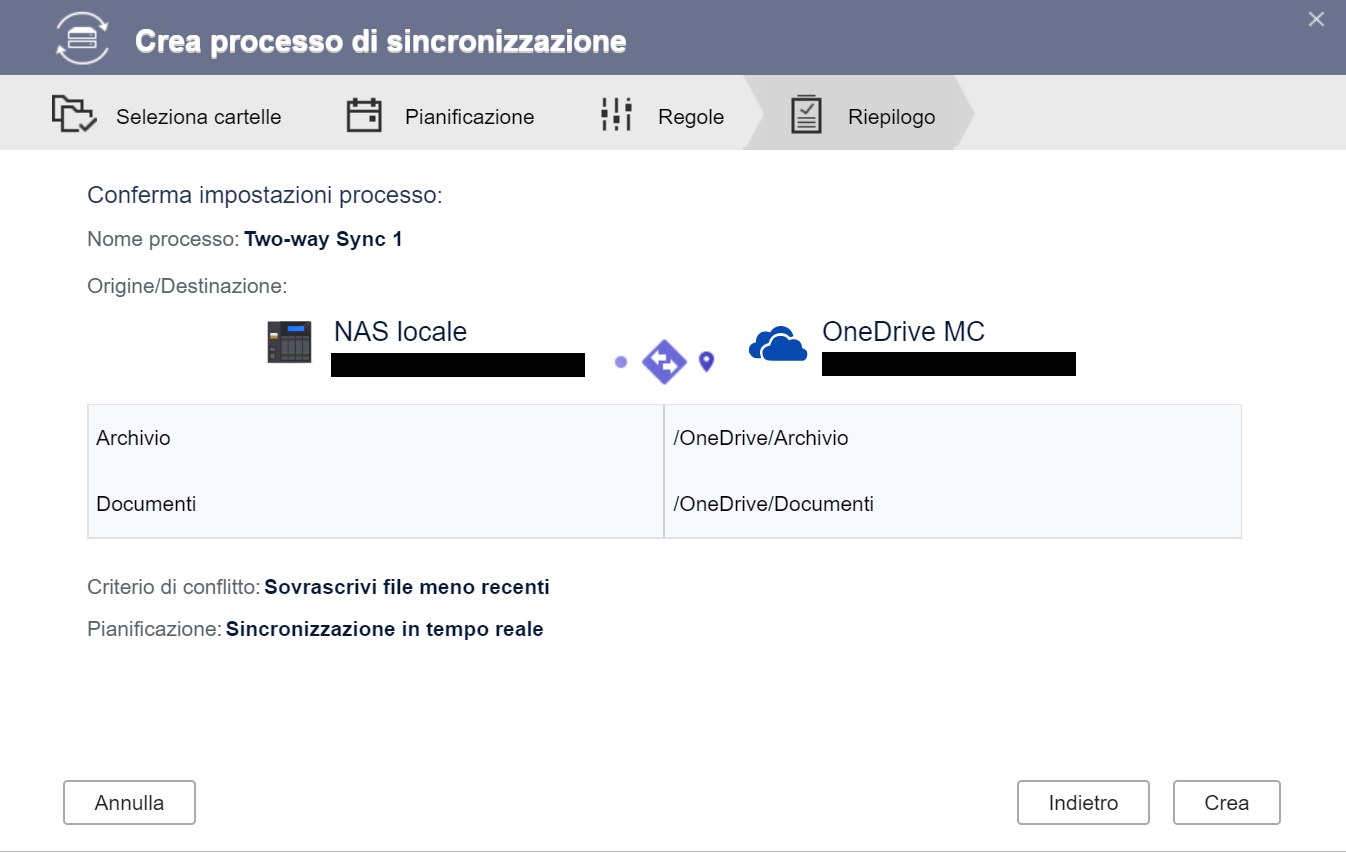Image resolution: width=1346 pixels, height=853 pixels.
Task: Close the sync process dialog
Action: pyautogui.click(x=1316, y=19)
